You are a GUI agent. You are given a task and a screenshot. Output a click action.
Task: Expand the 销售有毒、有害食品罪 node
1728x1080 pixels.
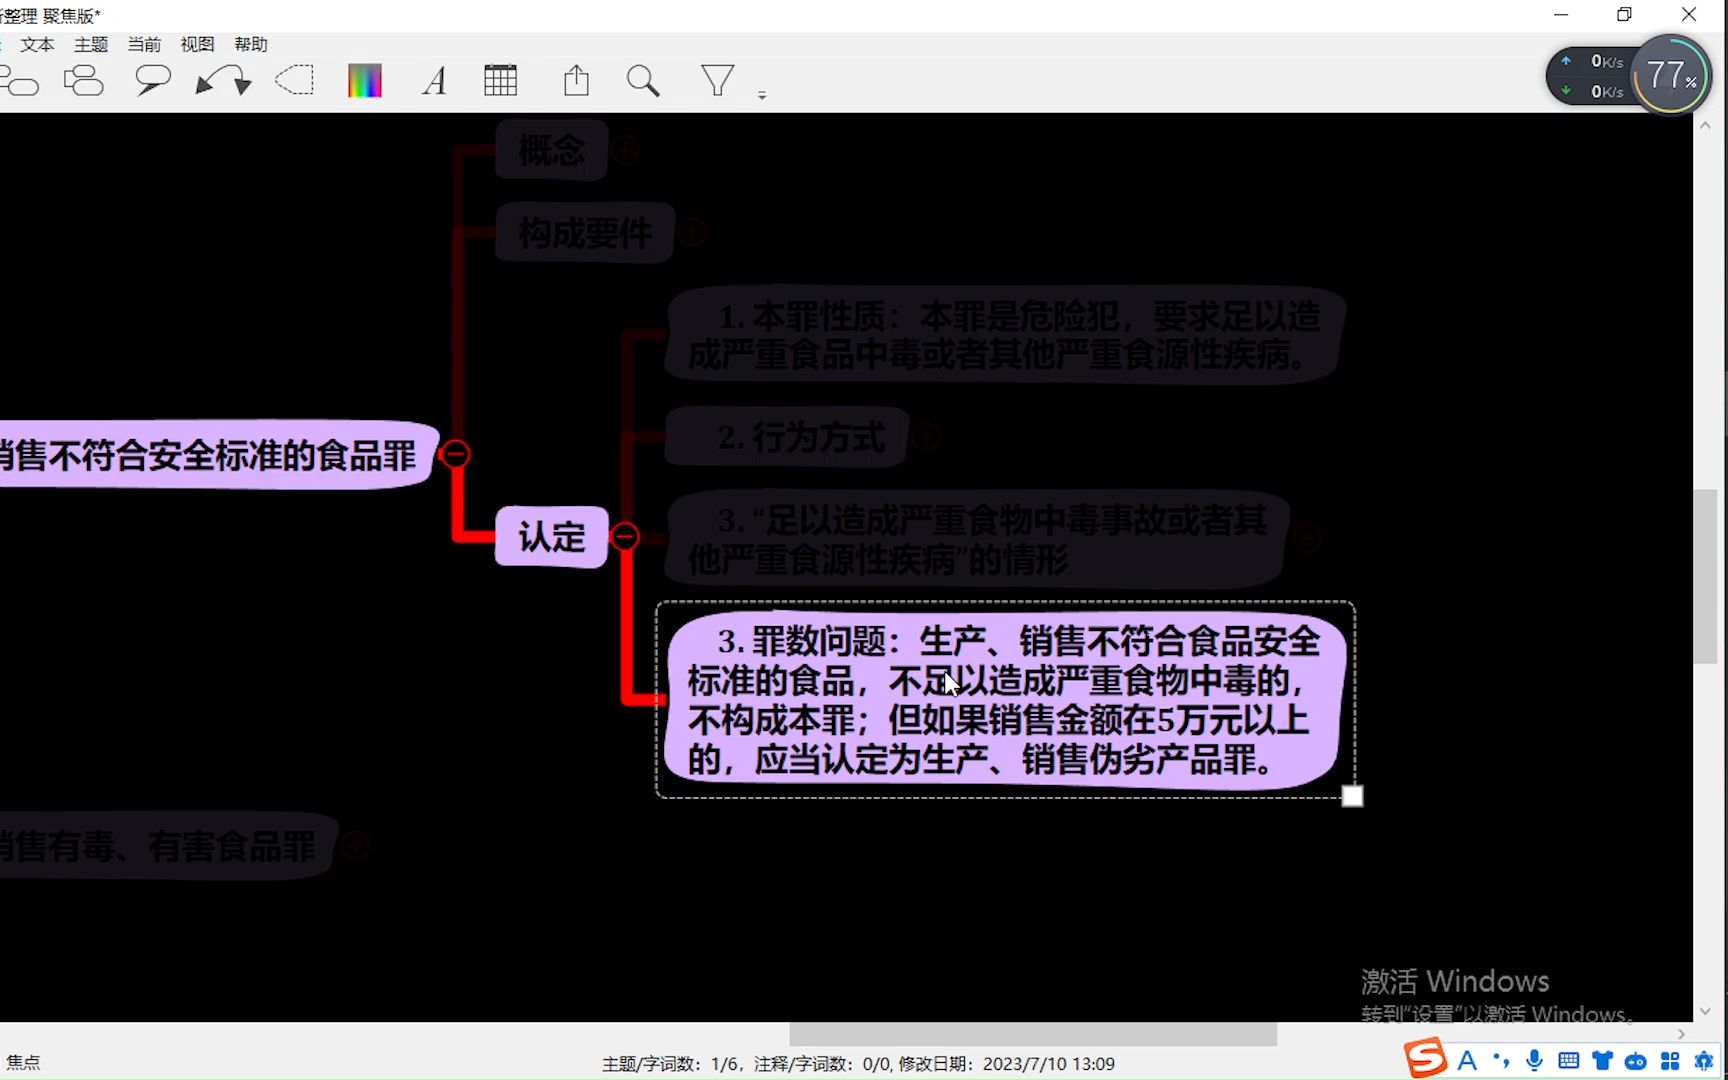[355, 845]
